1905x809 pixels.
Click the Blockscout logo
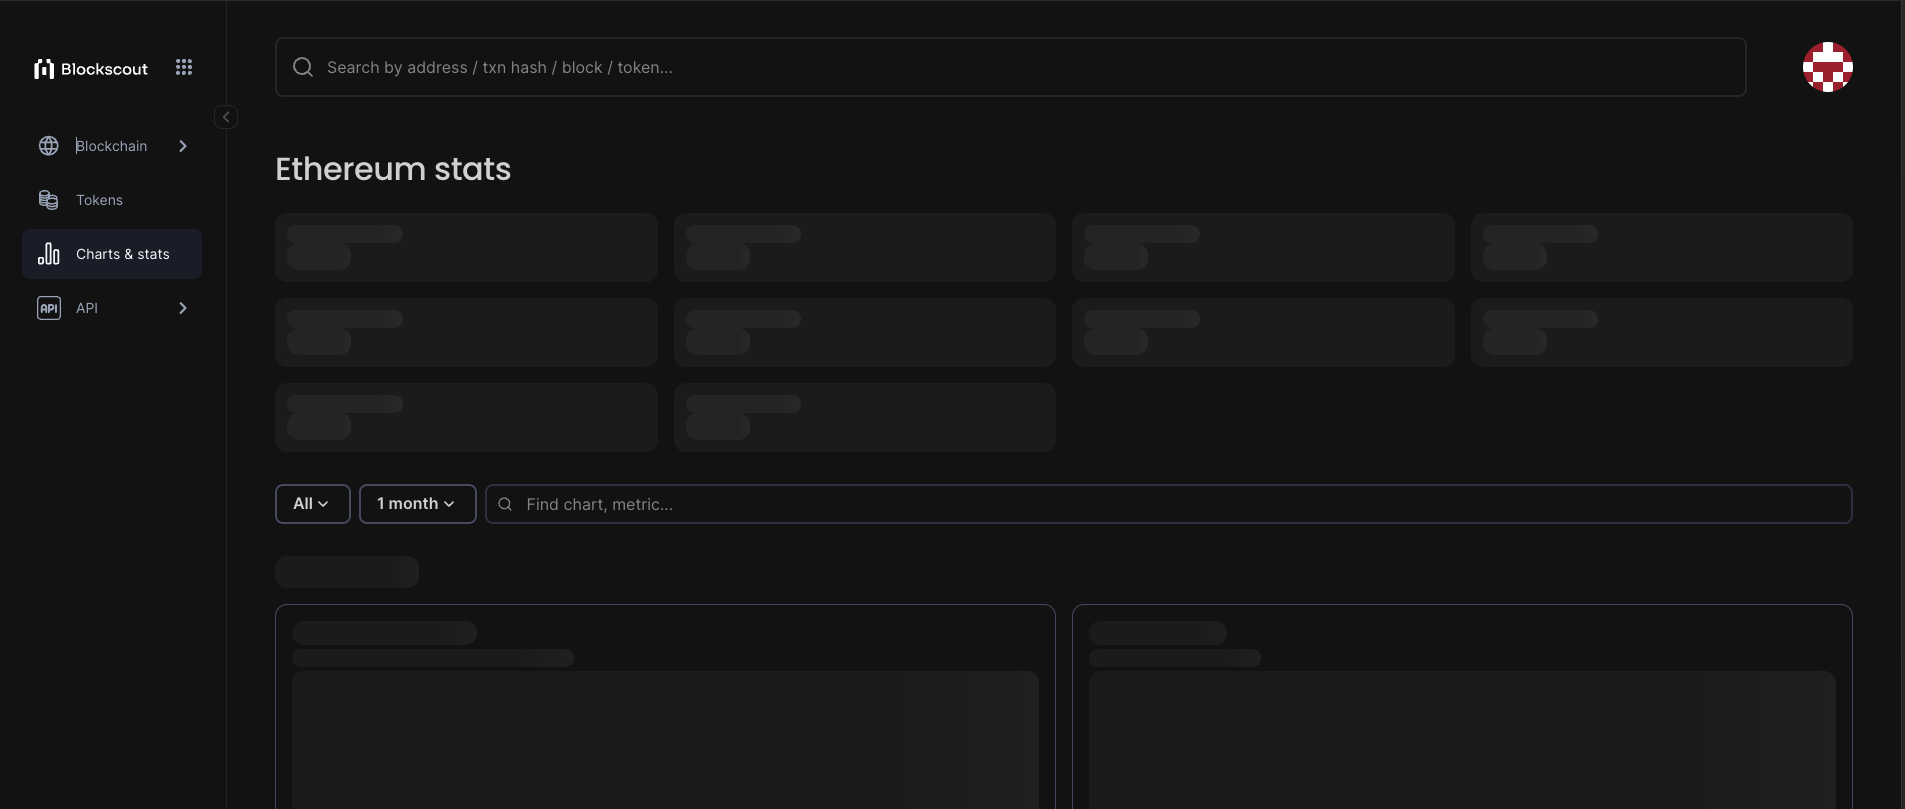tap(91, 68)
